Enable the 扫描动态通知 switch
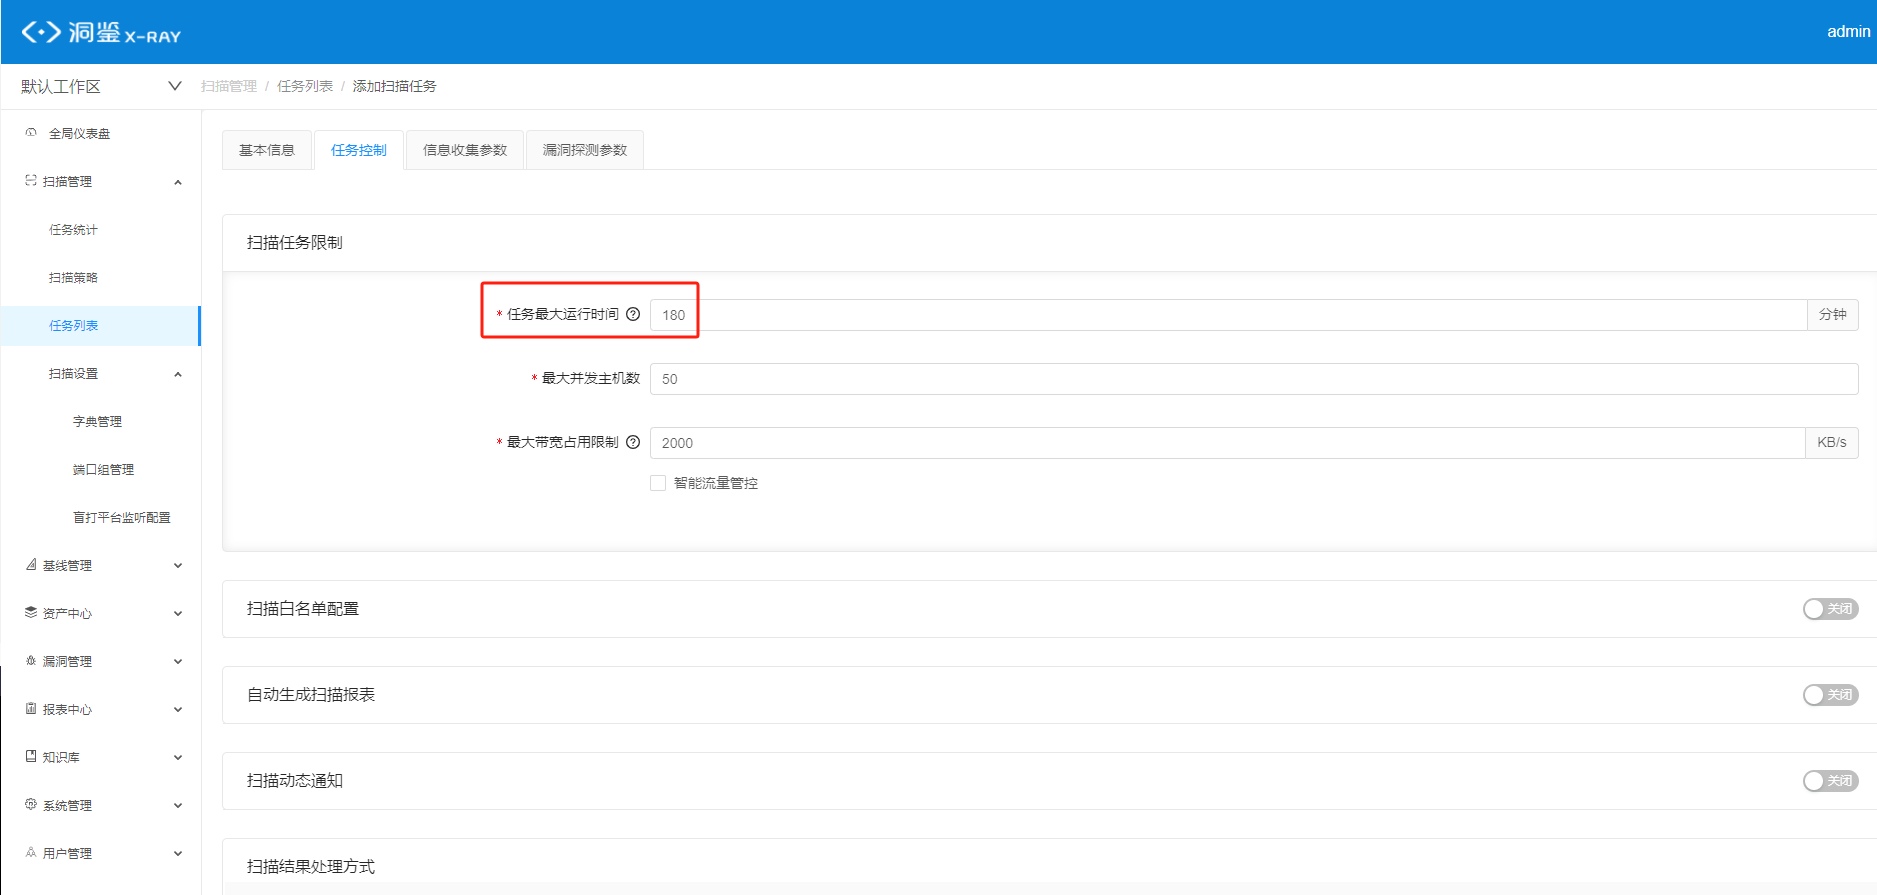The height and width of the screenshot is (895, 1877). click(x=1829, y=781)
